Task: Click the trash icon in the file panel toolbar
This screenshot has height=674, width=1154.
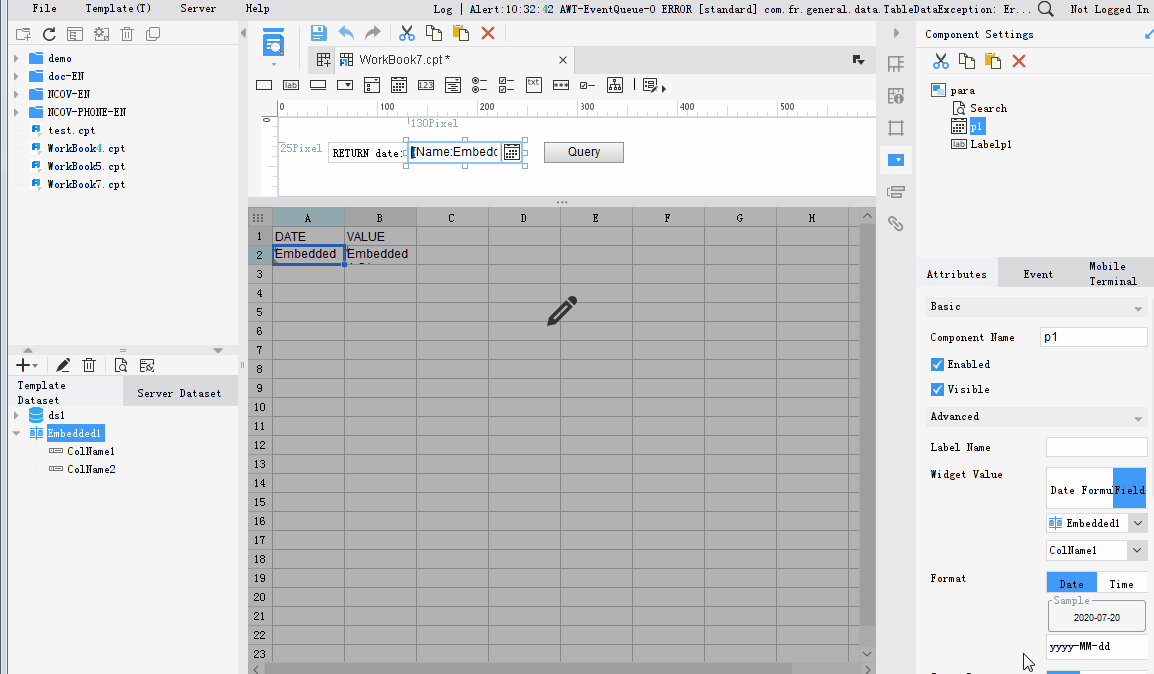Action: 127,35
